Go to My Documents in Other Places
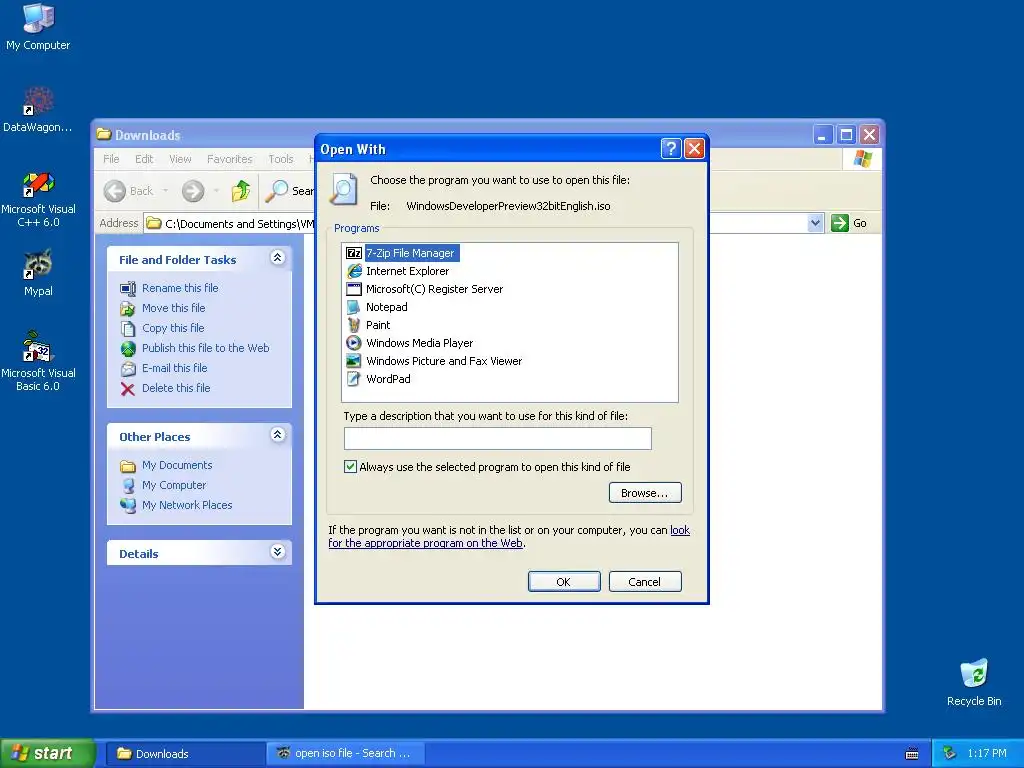 pos(177,465)
